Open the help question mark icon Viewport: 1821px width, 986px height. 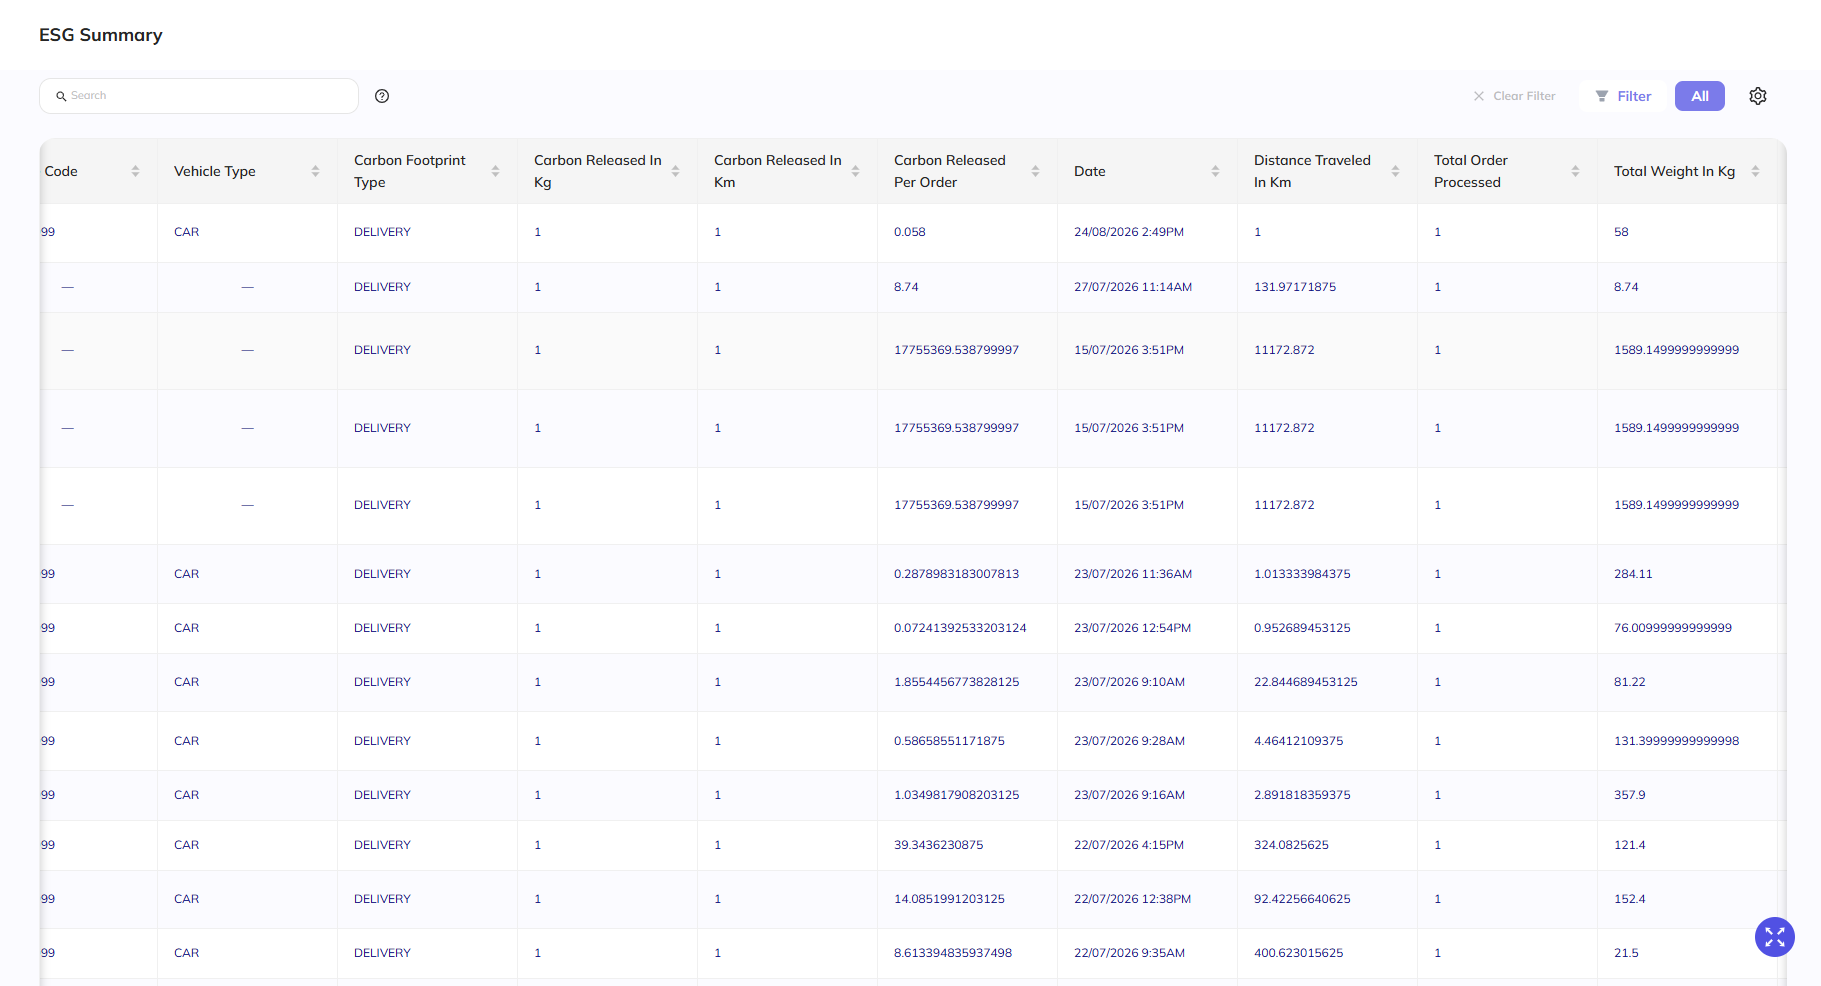(382, 96)
